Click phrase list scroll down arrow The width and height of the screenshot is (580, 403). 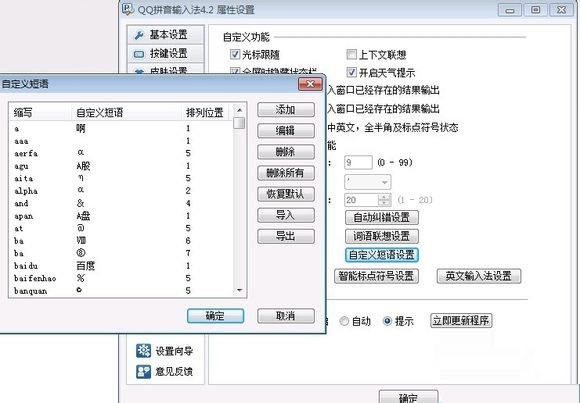[x=239, y=290]
